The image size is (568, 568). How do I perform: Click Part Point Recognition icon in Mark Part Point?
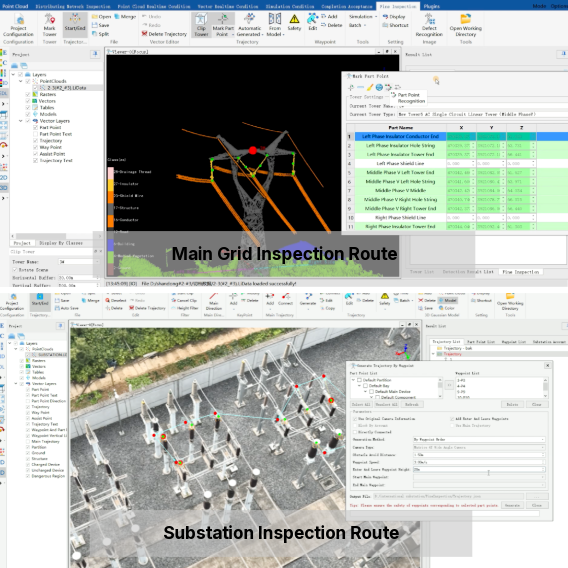[388, 87]
